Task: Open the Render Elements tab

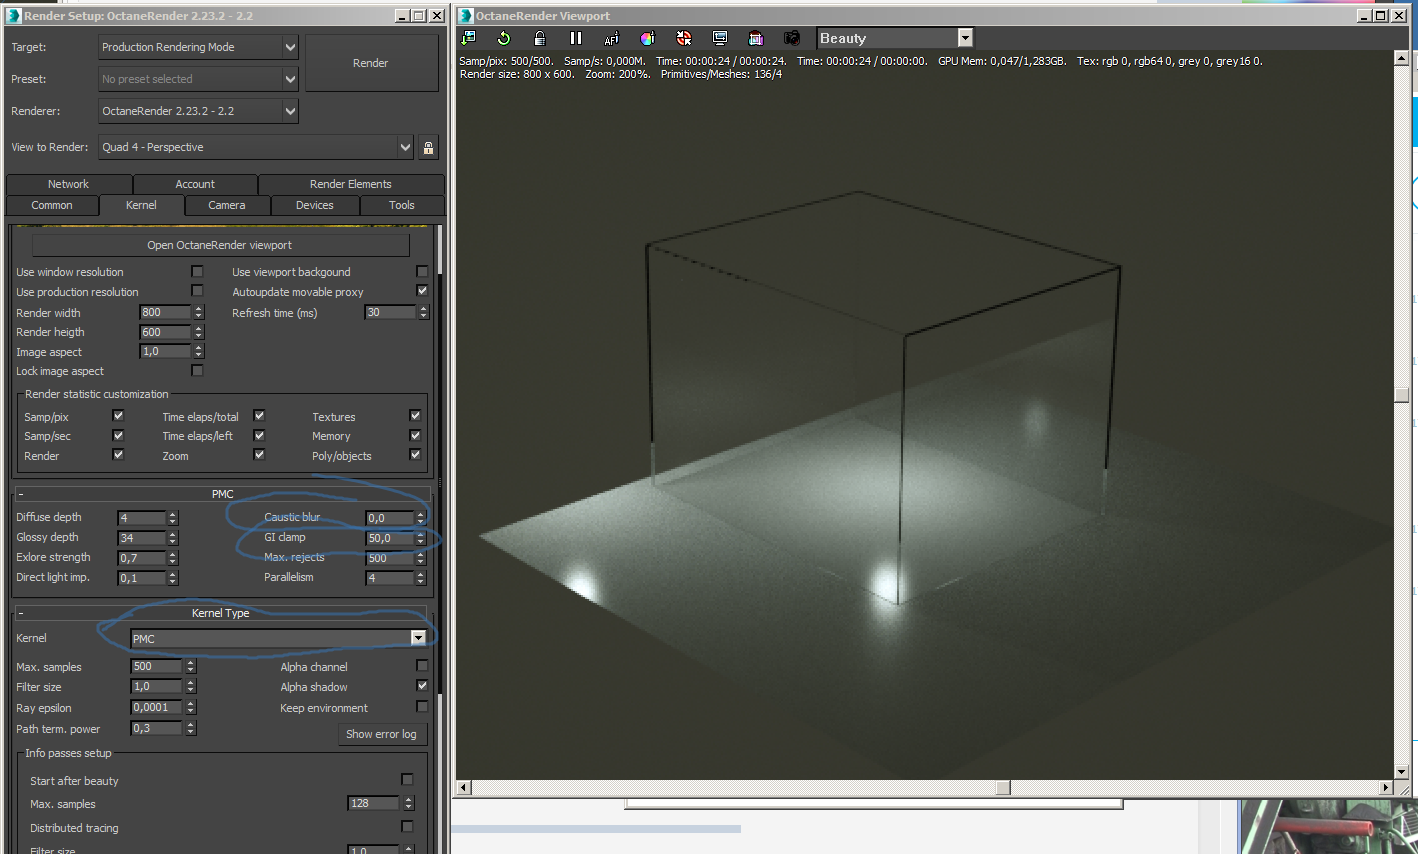Action: (350, 184)
